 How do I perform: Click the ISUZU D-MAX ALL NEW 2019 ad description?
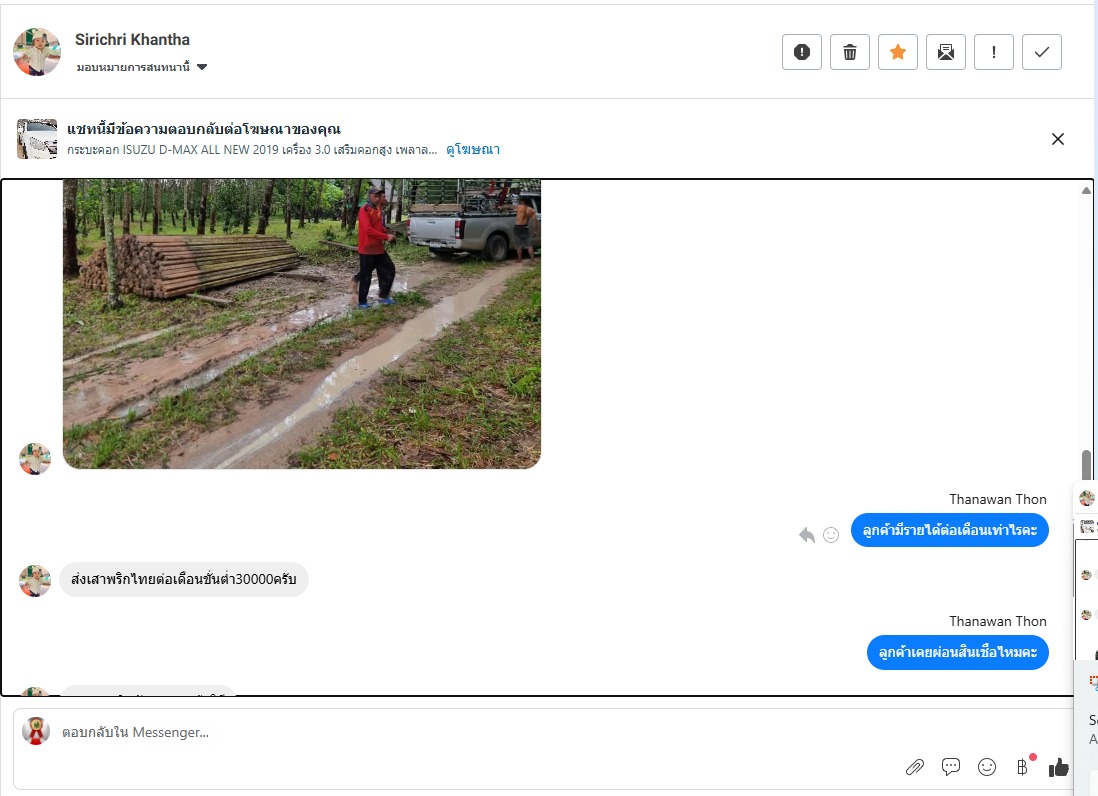(252, 150)
